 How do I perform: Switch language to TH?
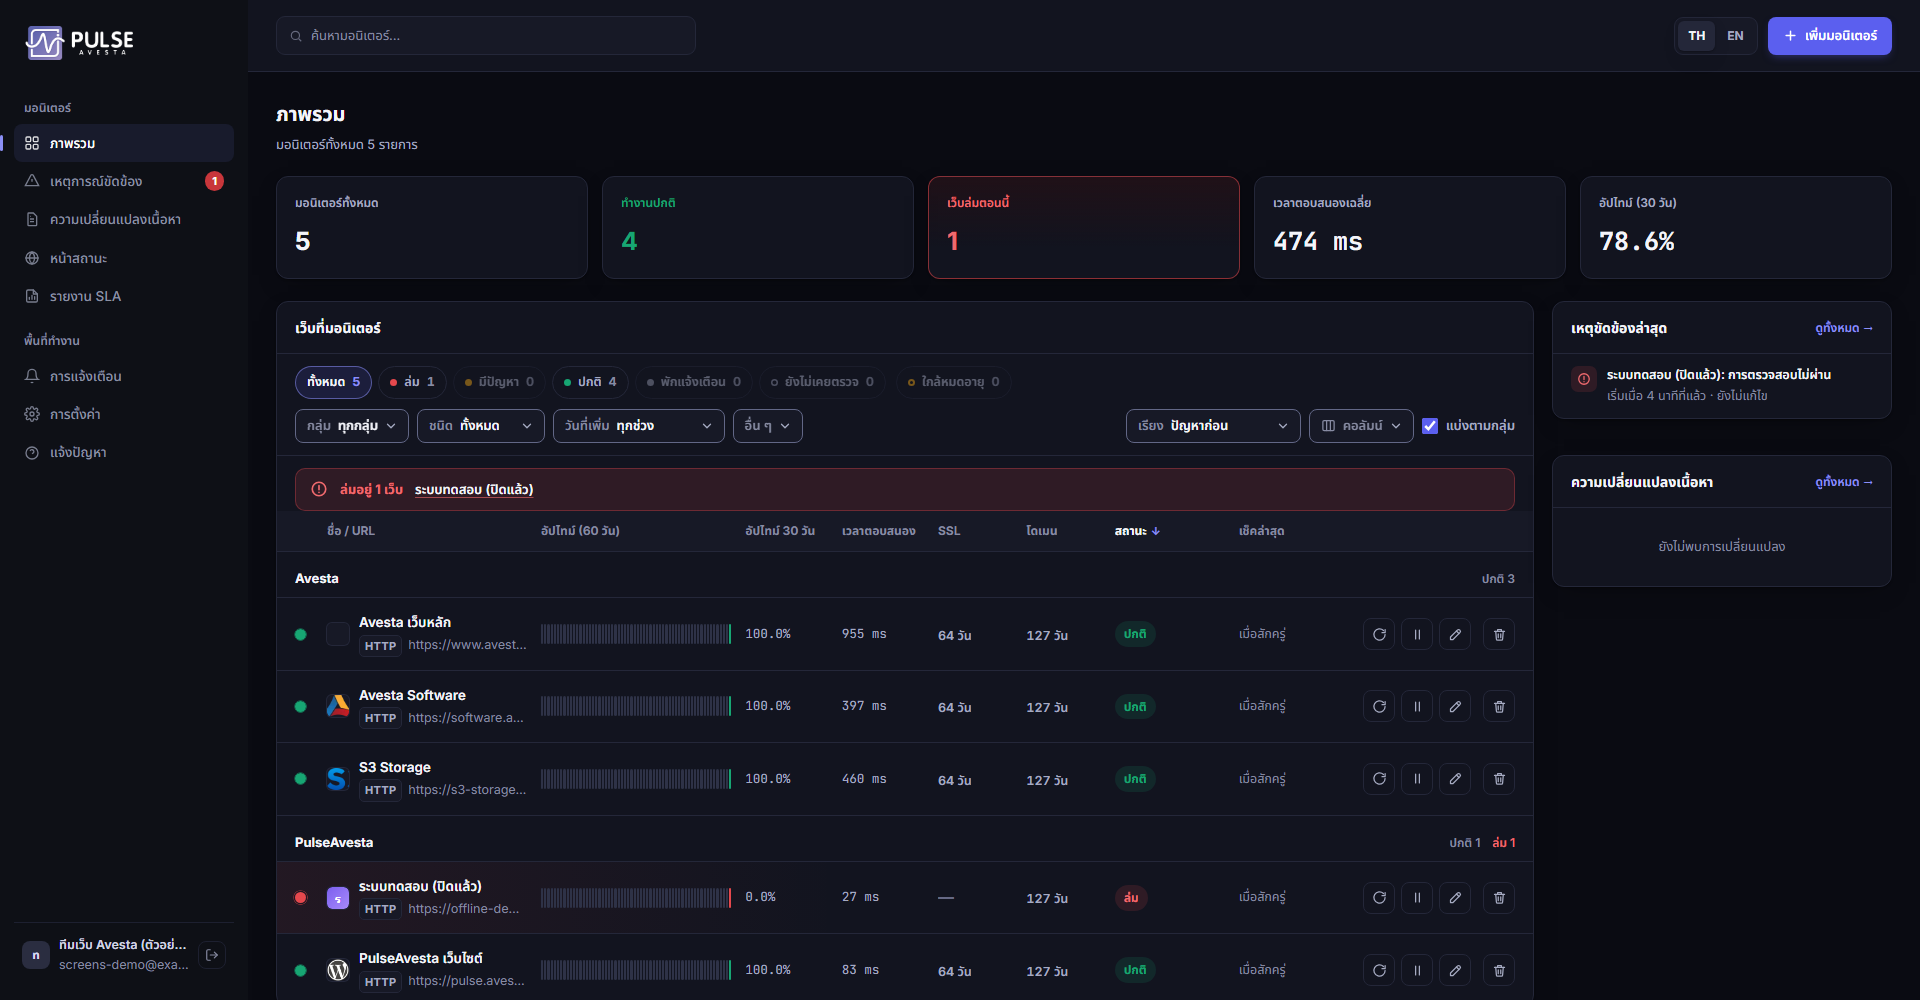1697,36
